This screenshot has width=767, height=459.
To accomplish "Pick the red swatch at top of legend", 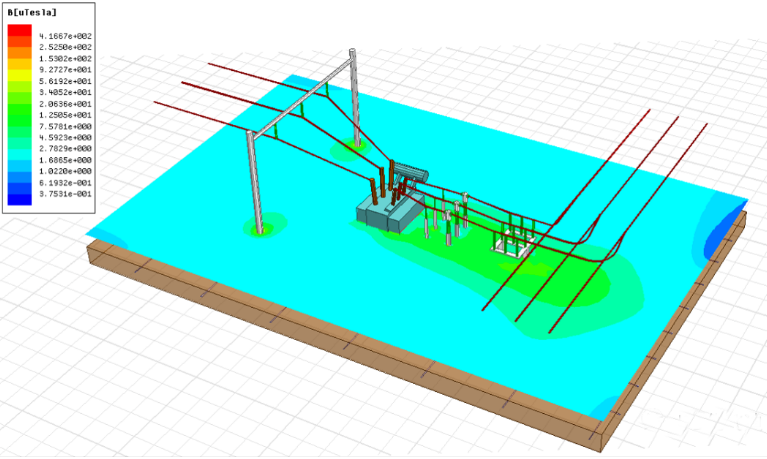I will (x=20, y=30).
